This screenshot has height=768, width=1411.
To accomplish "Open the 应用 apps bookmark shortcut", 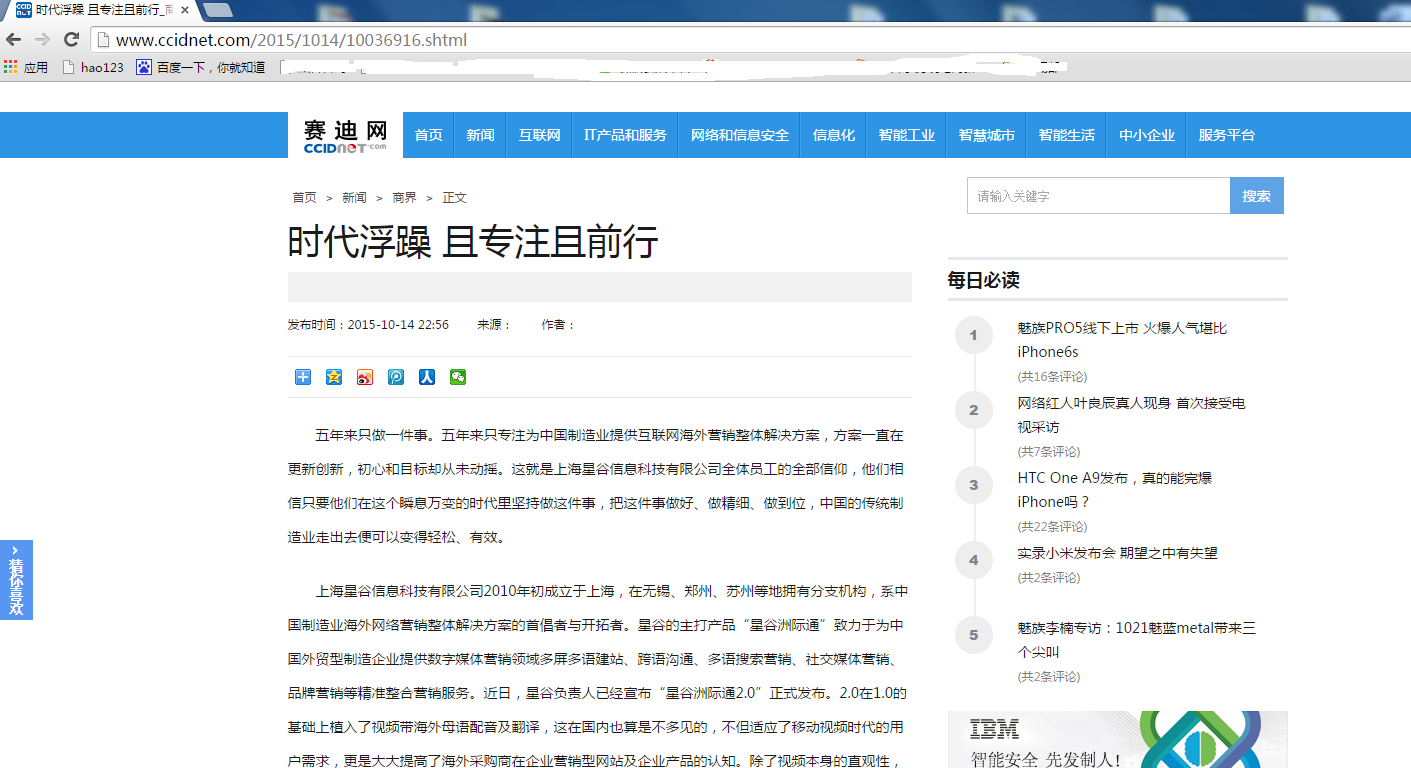I will [x=26, y=67].
